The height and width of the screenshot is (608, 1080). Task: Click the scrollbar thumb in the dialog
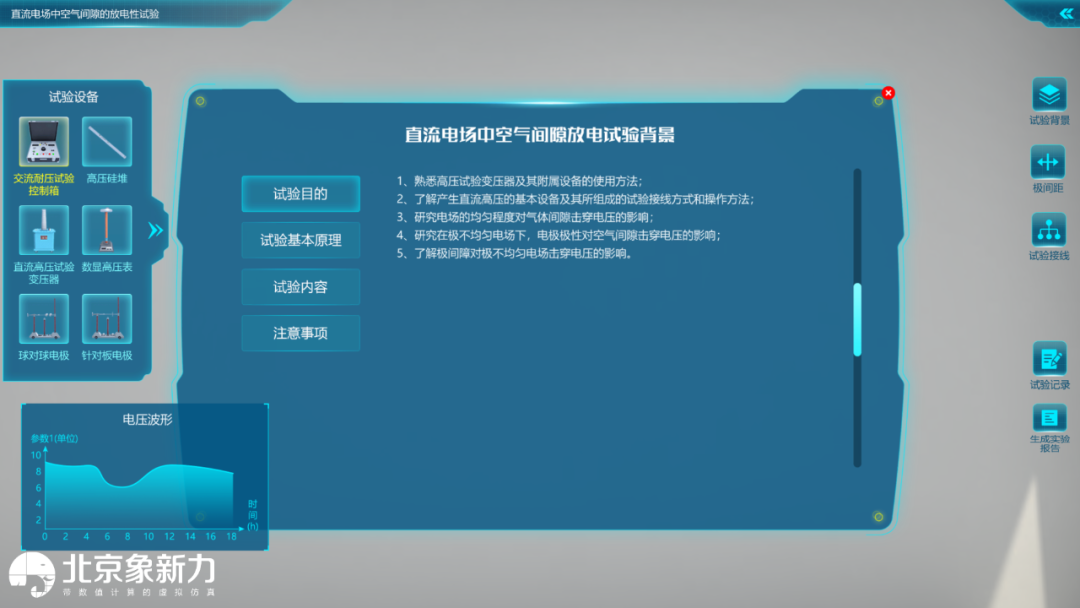point(857,320)
